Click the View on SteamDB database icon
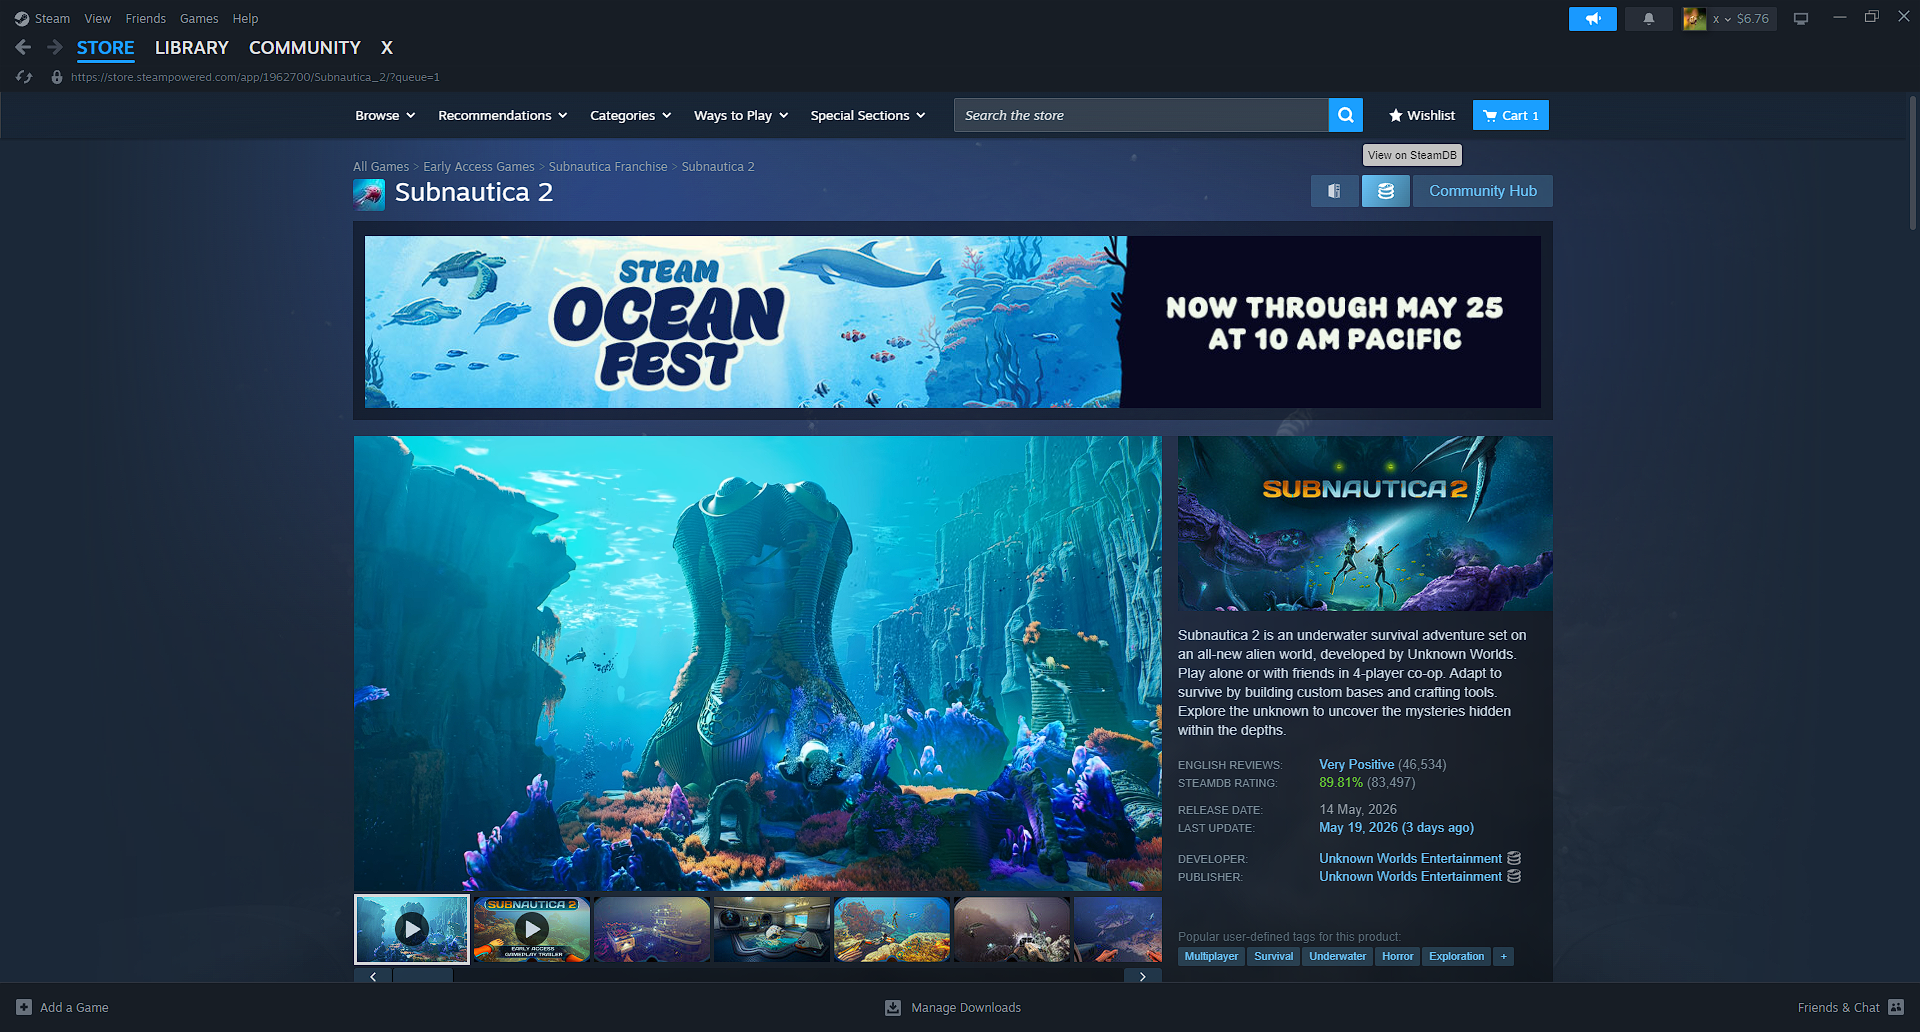Image resolution: width=1920 pixels, height=1032 pixels. pos(1386,191)
